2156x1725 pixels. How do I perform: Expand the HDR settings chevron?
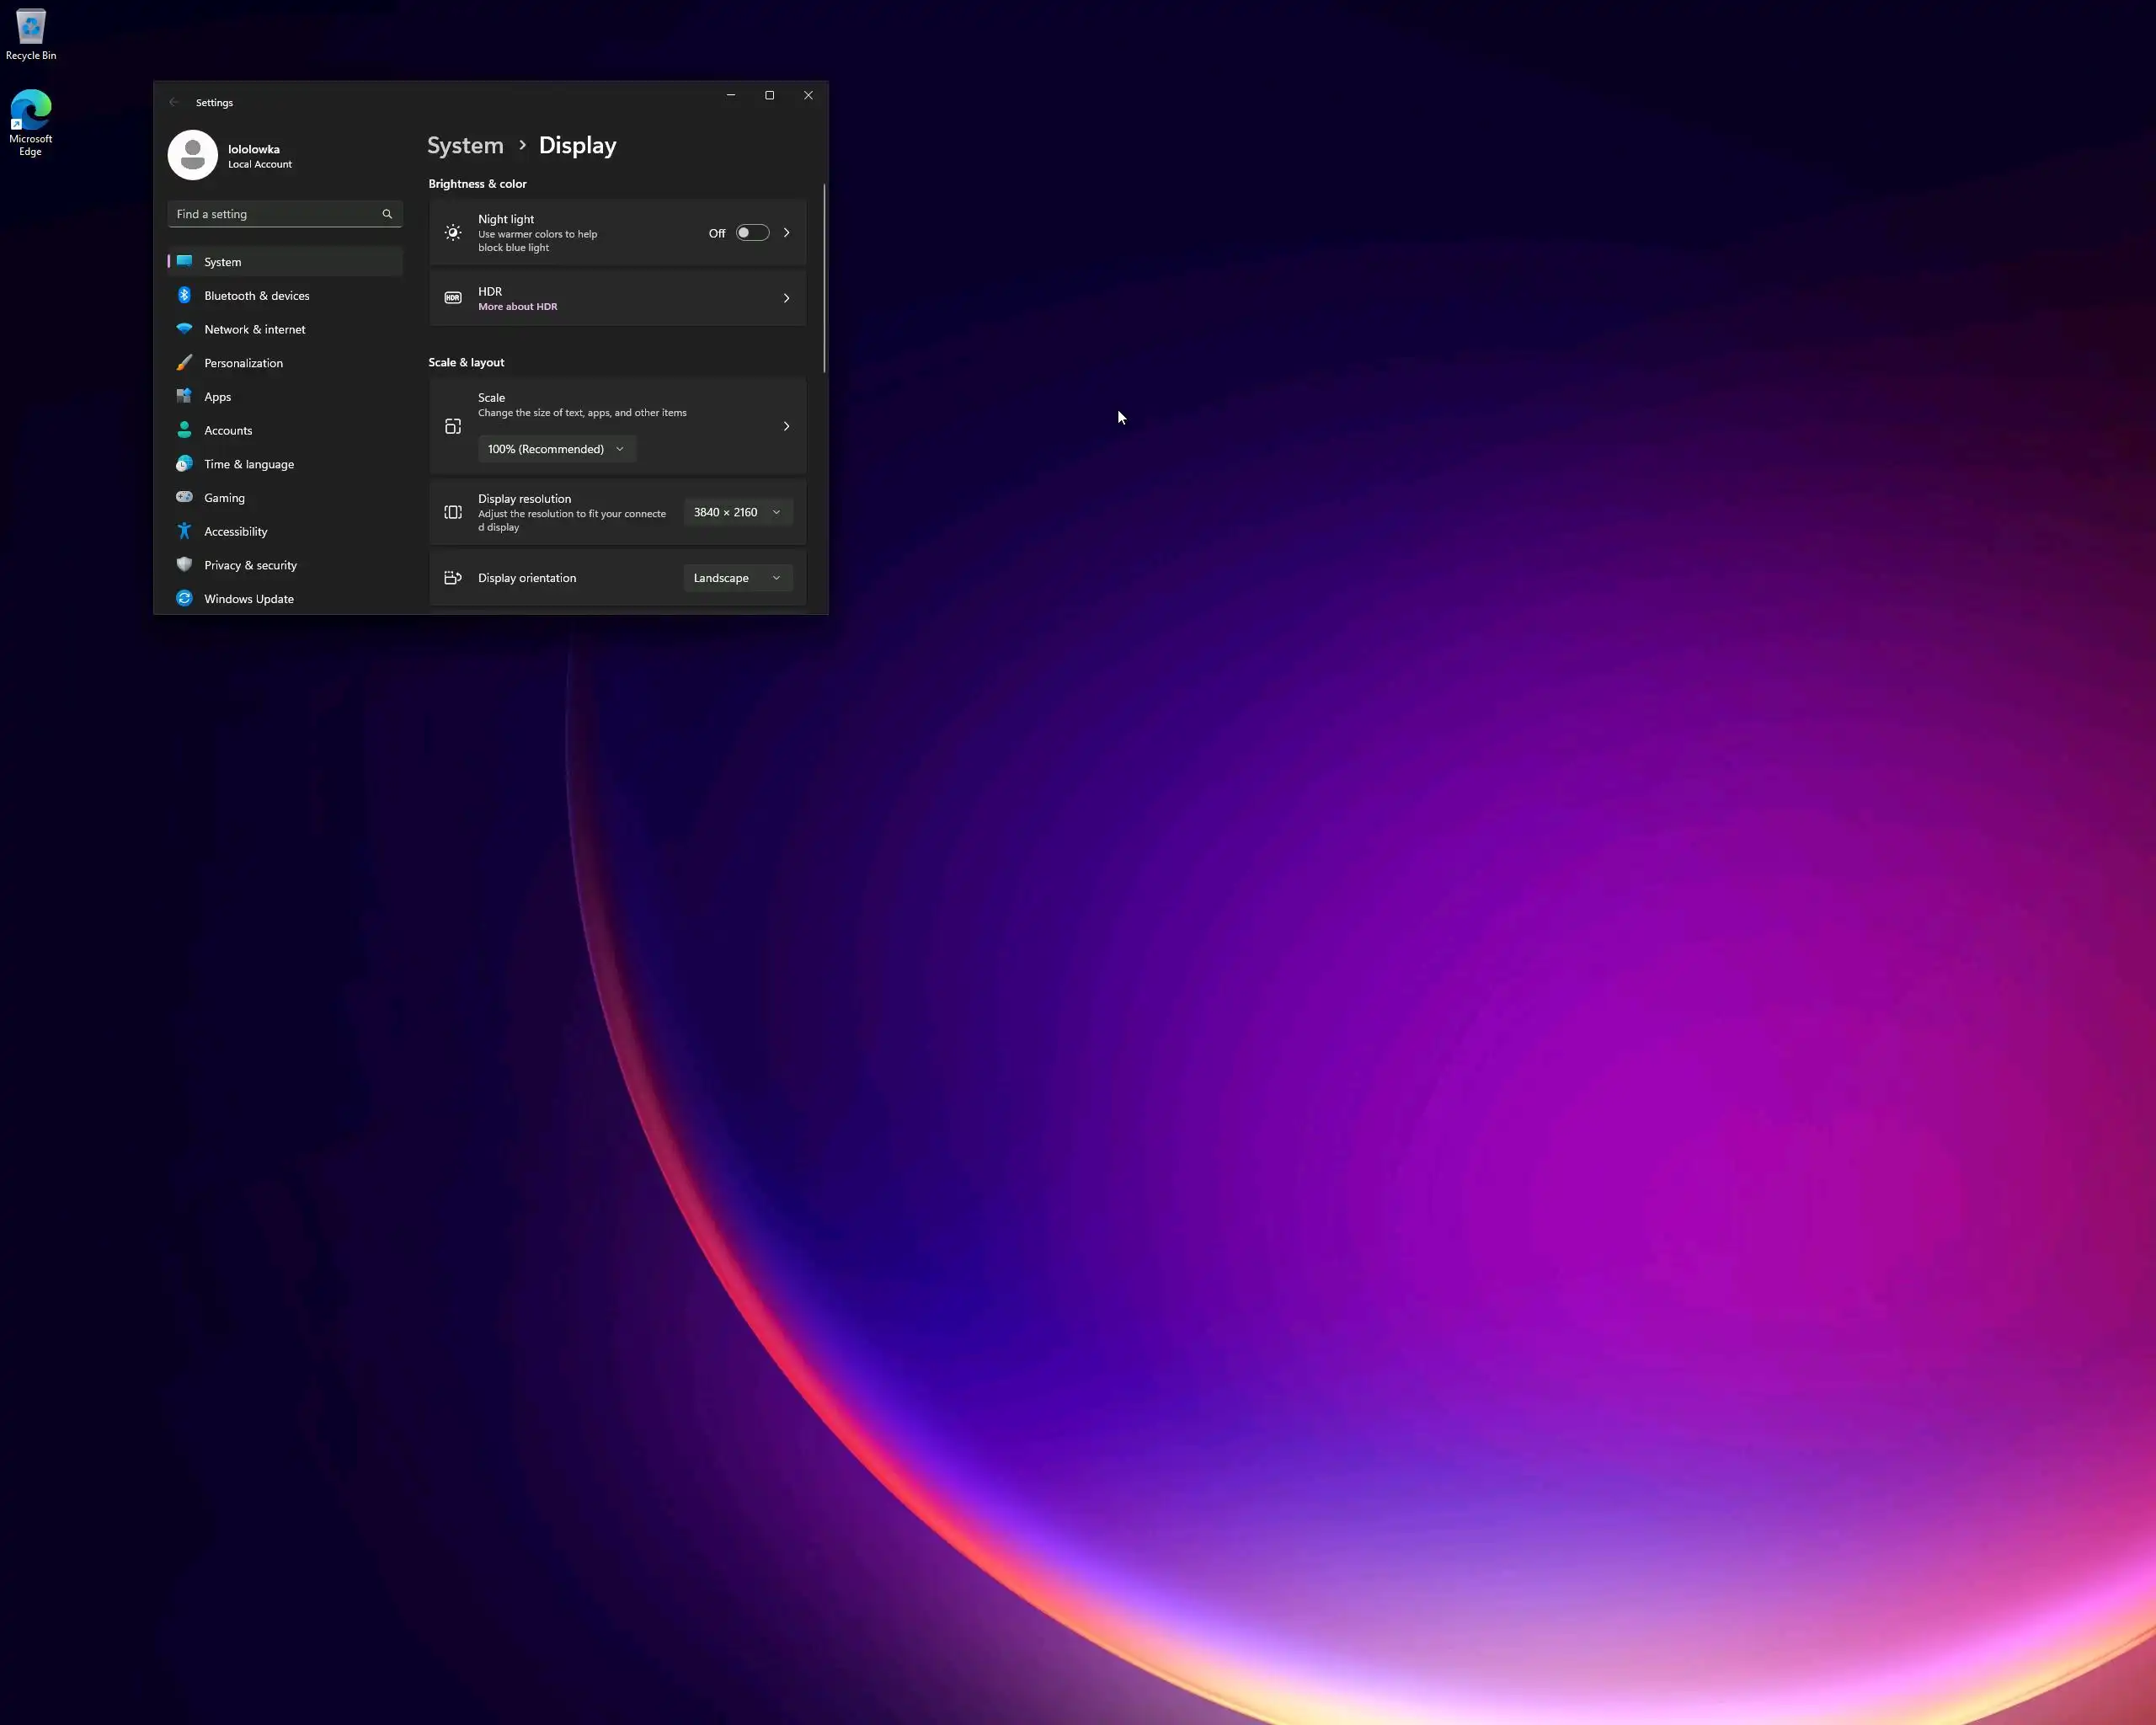coord(786,298)
